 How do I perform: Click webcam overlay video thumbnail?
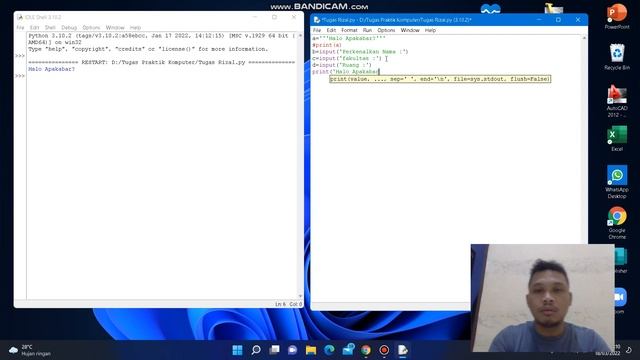click(542, 298)
